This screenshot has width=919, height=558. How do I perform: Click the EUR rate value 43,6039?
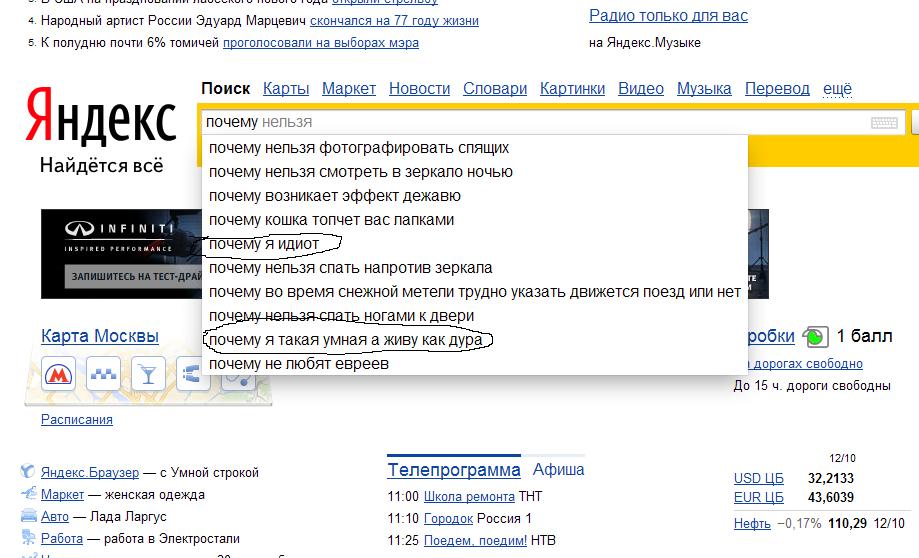(x=830, y=498)
